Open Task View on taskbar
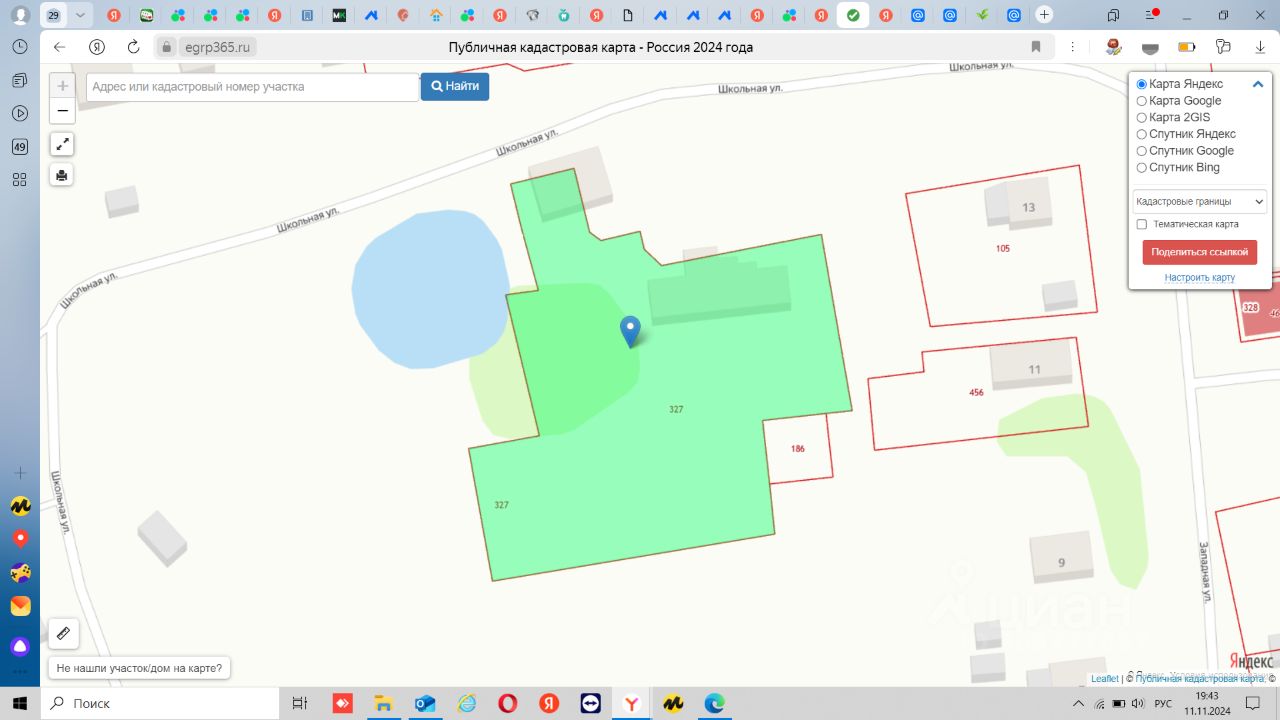This screenshot has width=1280, height=720. [299, 703]
